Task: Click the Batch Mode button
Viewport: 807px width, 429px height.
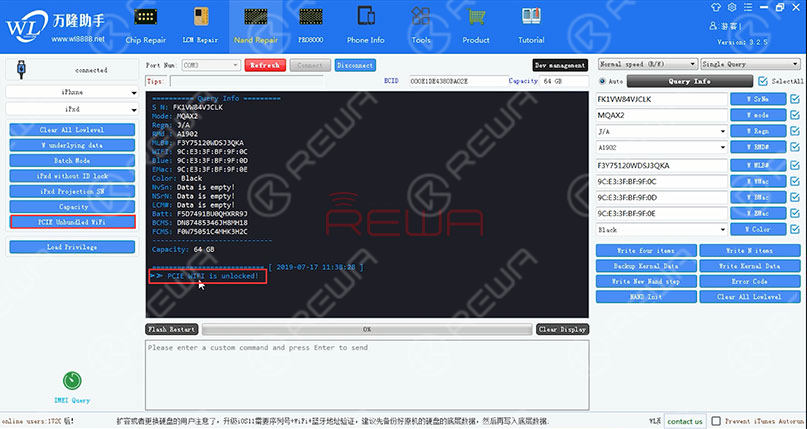Action: [x=73, y=160]
